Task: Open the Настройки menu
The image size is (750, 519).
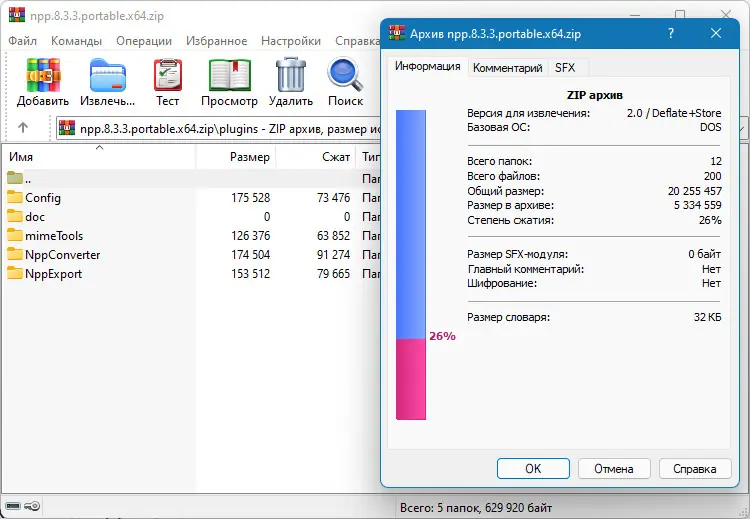Action: tap(291, 41)
